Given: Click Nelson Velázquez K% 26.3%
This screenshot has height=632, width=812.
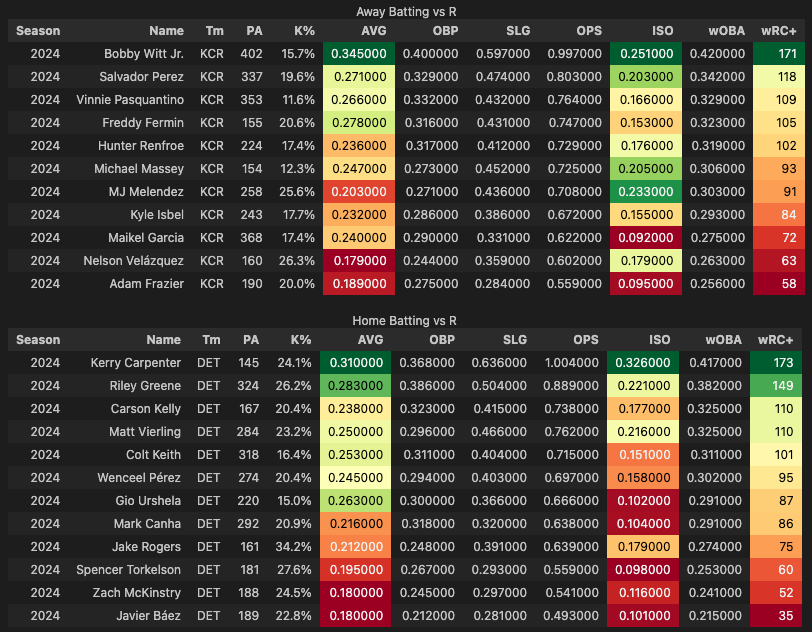Looking at the screenshot, I should point(296,261).
